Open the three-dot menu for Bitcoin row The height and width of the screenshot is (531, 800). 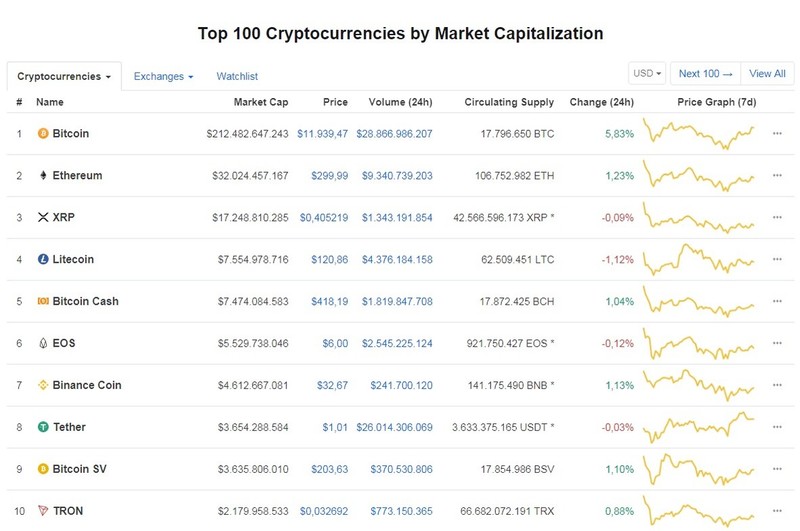777,134
